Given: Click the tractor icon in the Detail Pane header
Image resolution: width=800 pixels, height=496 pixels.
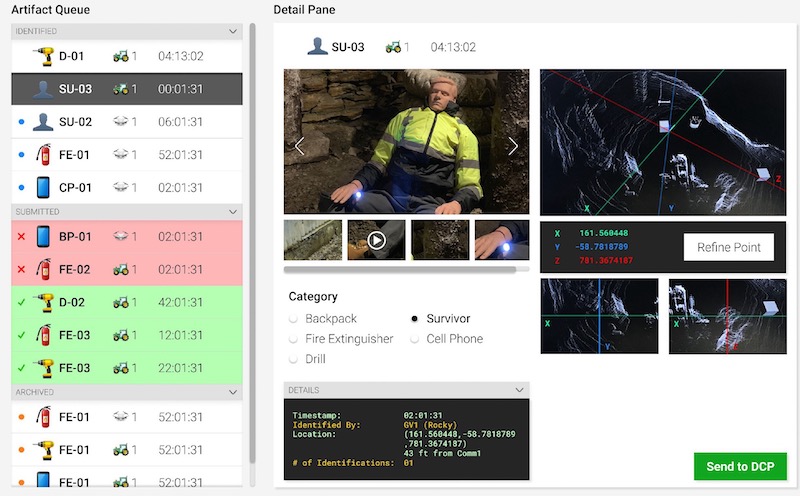Looking at the screenshot, I should coord(392,47).
